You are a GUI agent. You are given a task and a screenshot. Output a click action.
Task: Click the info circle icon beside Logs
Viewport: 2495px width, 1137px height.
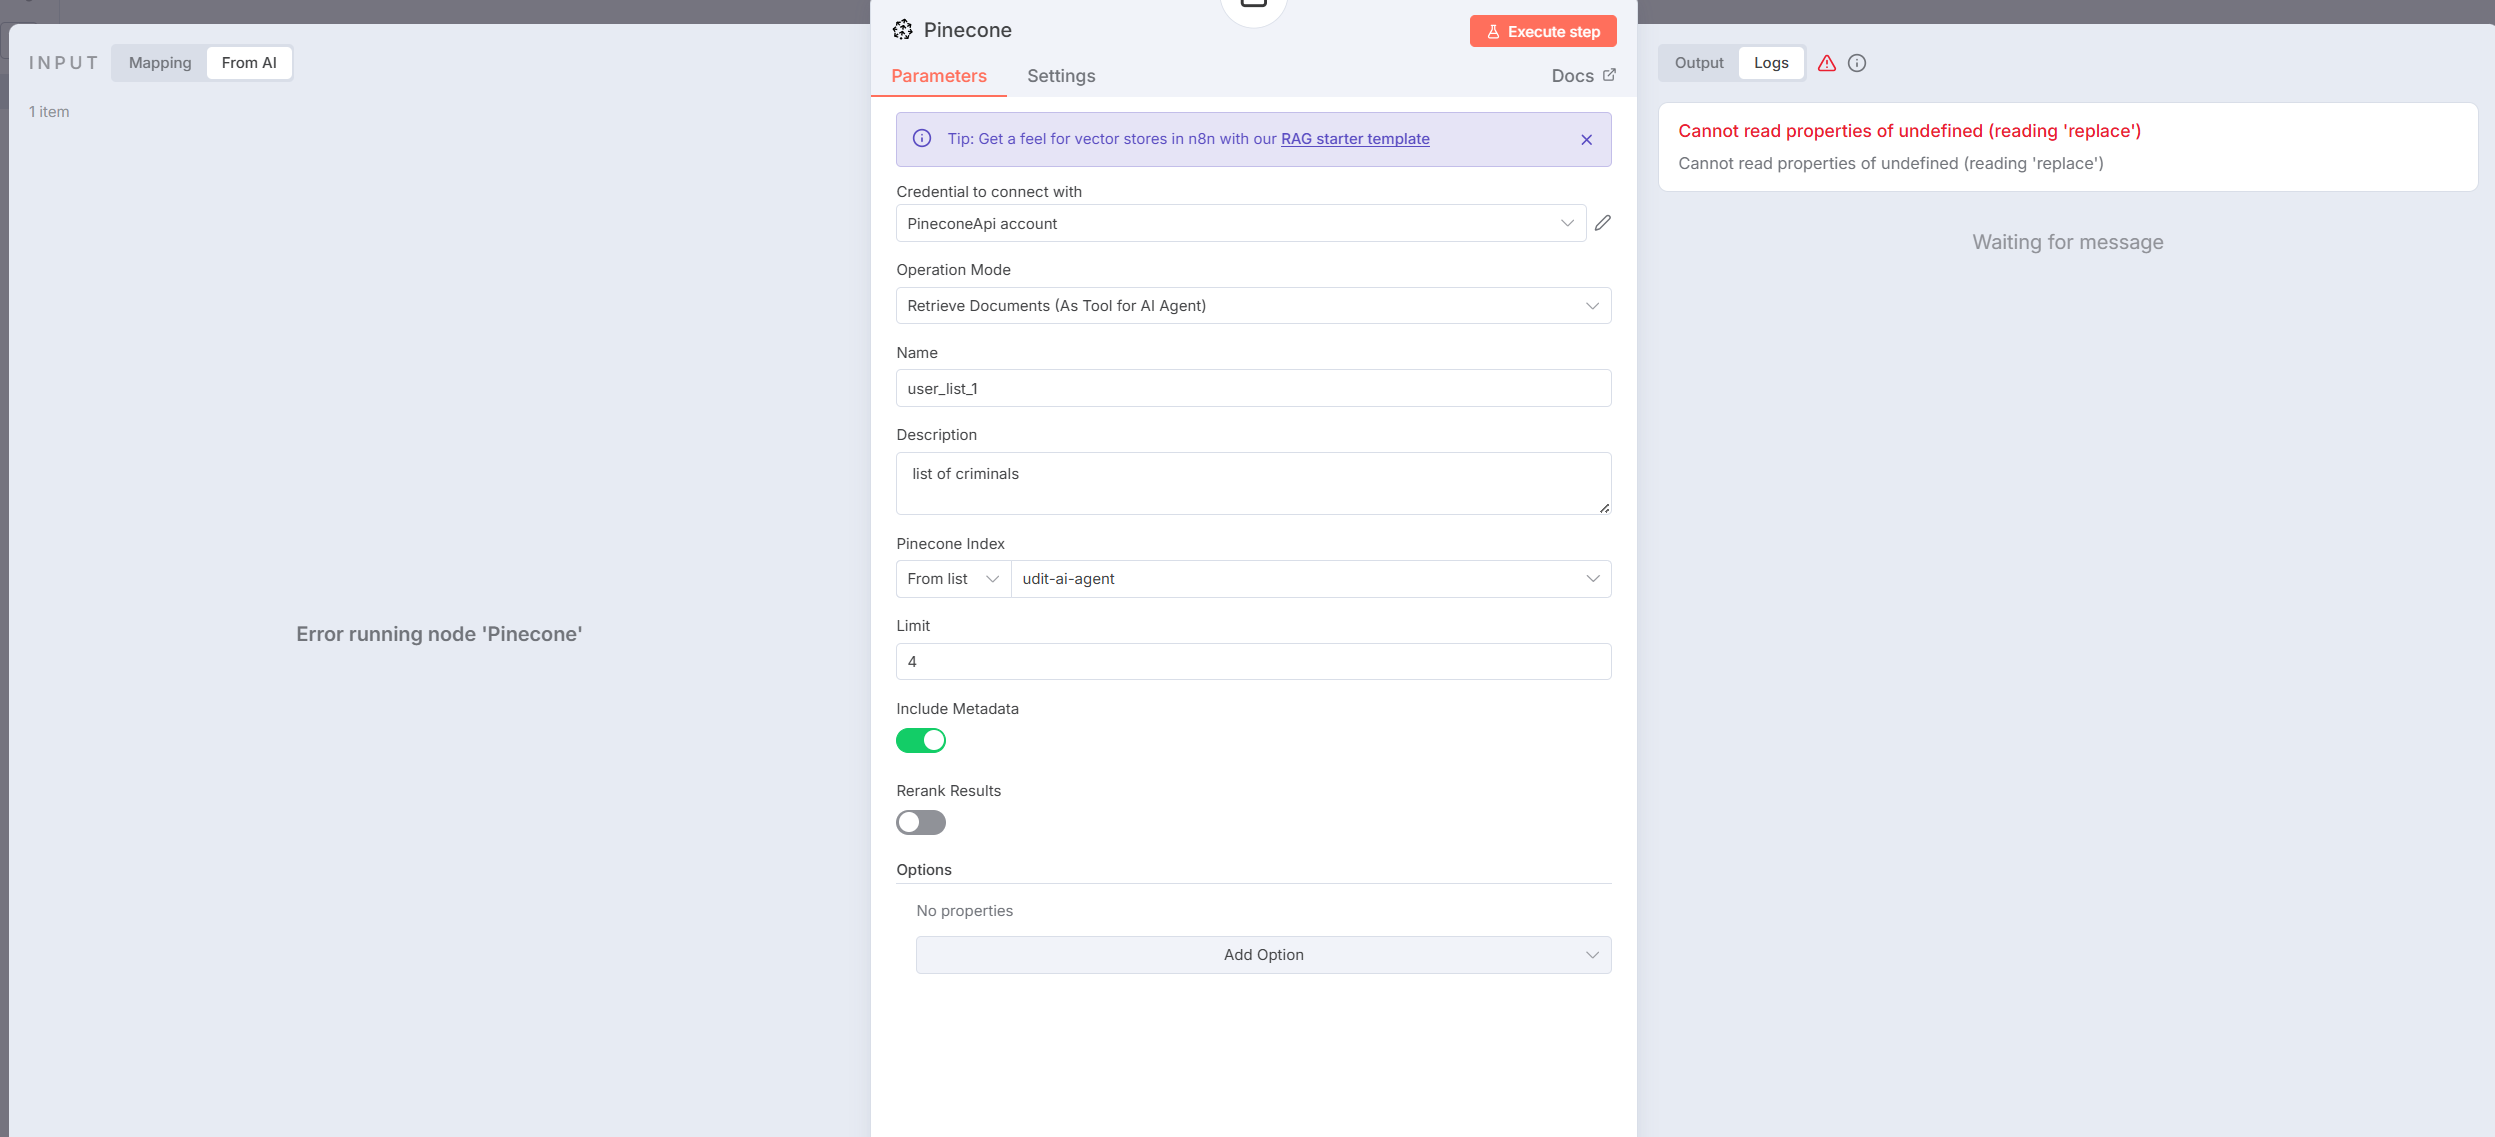[x=1856, y=63]
